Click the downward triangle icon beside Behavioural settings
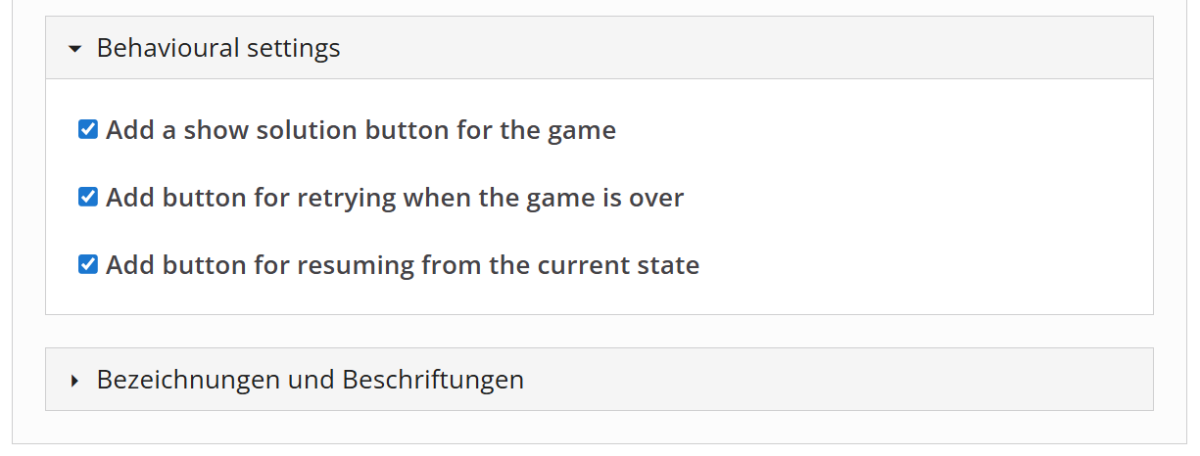 tap(76, 48)
